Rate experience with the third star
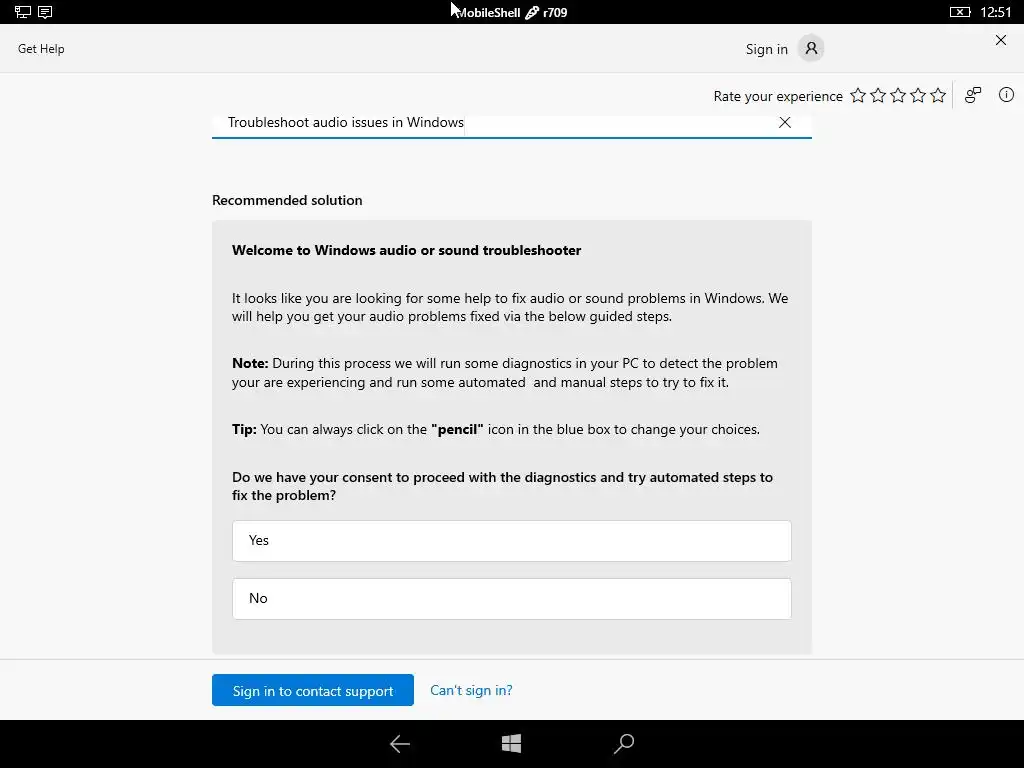Viewport: 1024px width, 768px height. (898, 96)
